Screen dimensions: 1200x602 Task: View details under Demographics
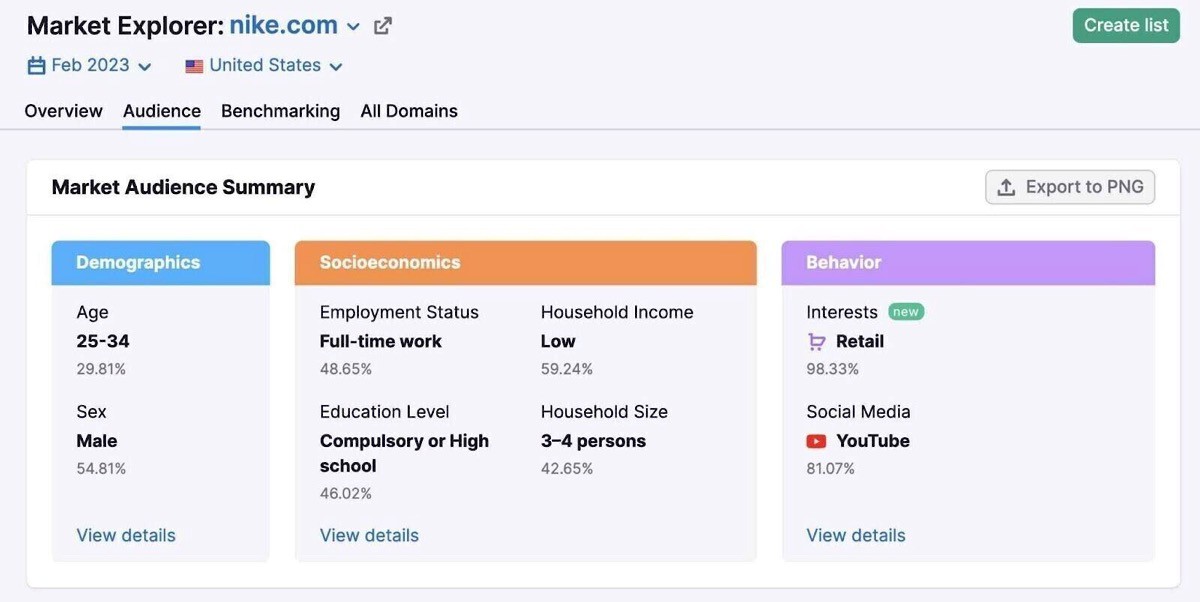coord(126,535)
